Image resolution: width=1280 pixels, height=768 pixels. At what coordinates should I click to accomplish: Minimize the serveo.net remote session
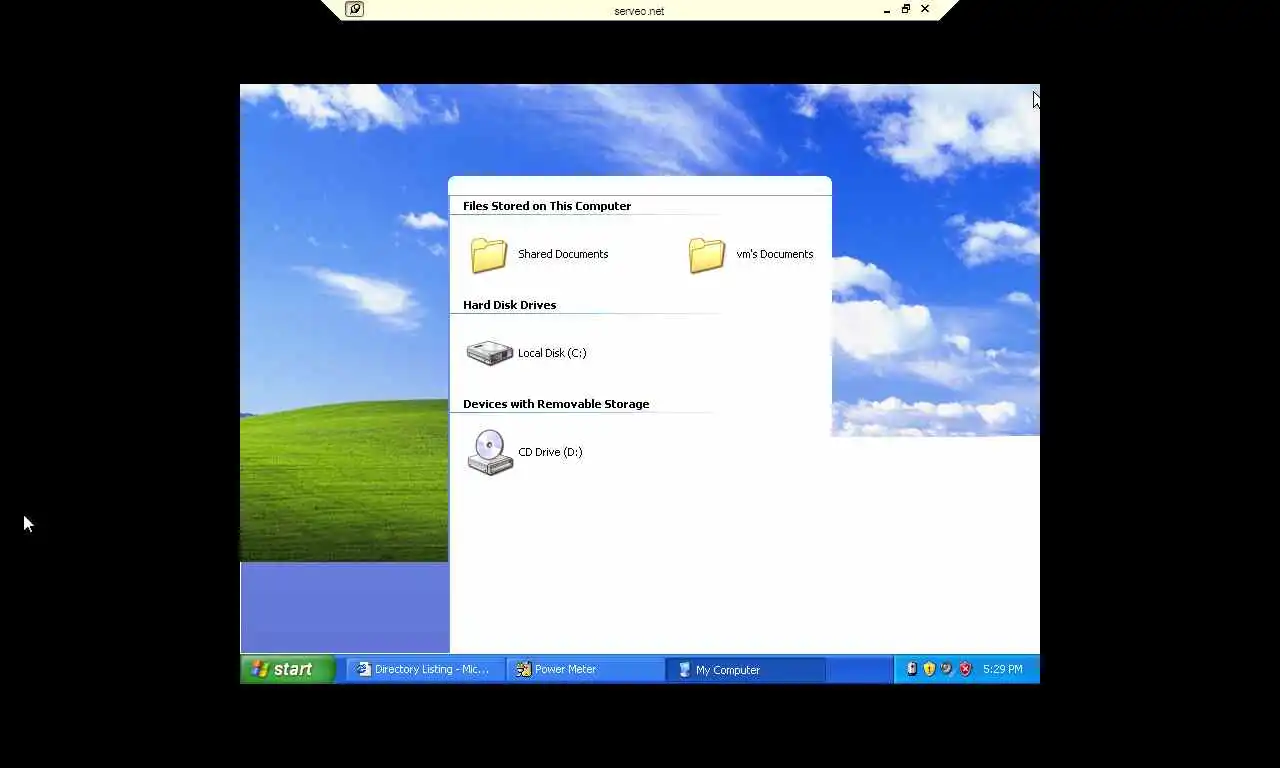tap(887, 9)
